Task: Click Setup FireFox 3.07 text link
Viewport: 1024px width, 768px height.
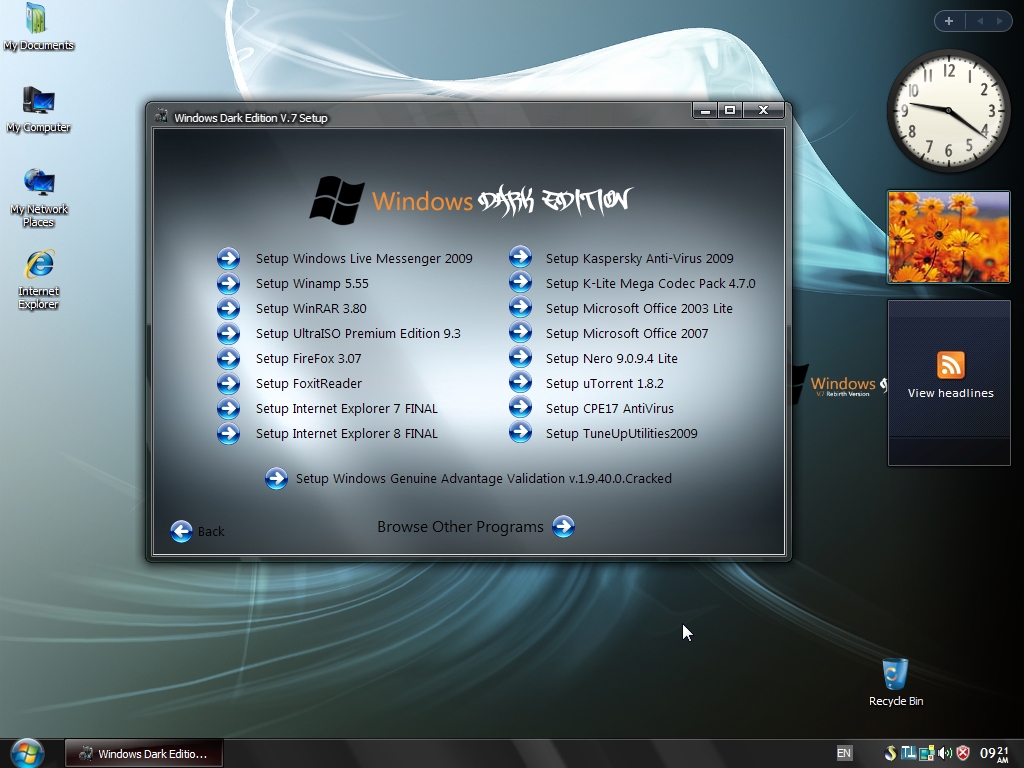Action: (308, 359)
